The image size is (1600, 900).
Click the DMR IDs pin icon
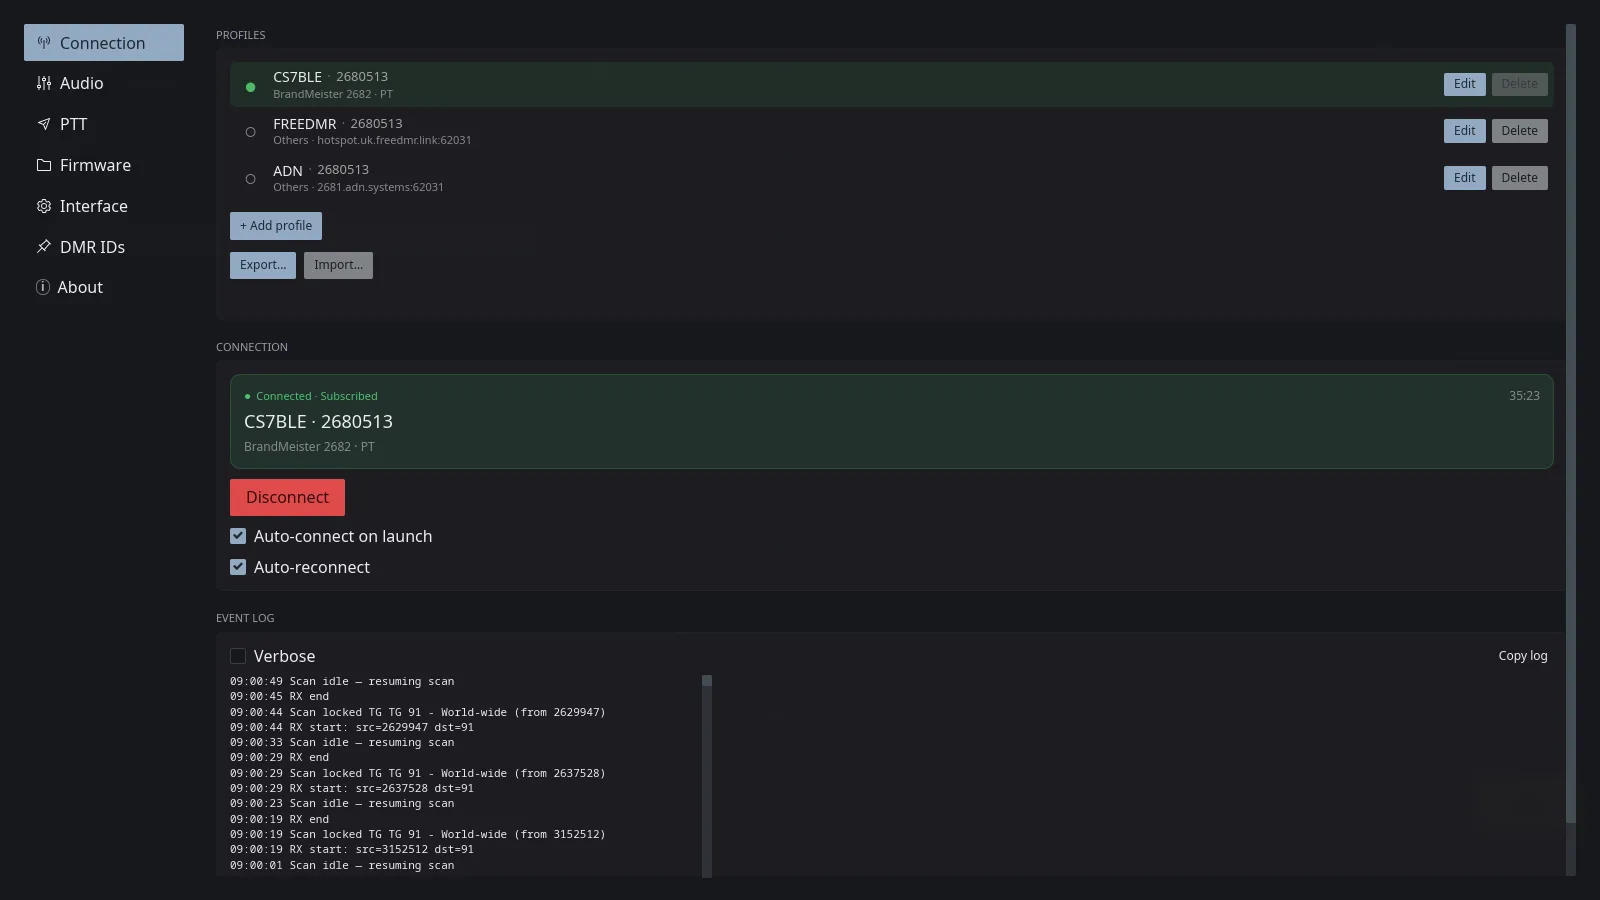[44, 246]
